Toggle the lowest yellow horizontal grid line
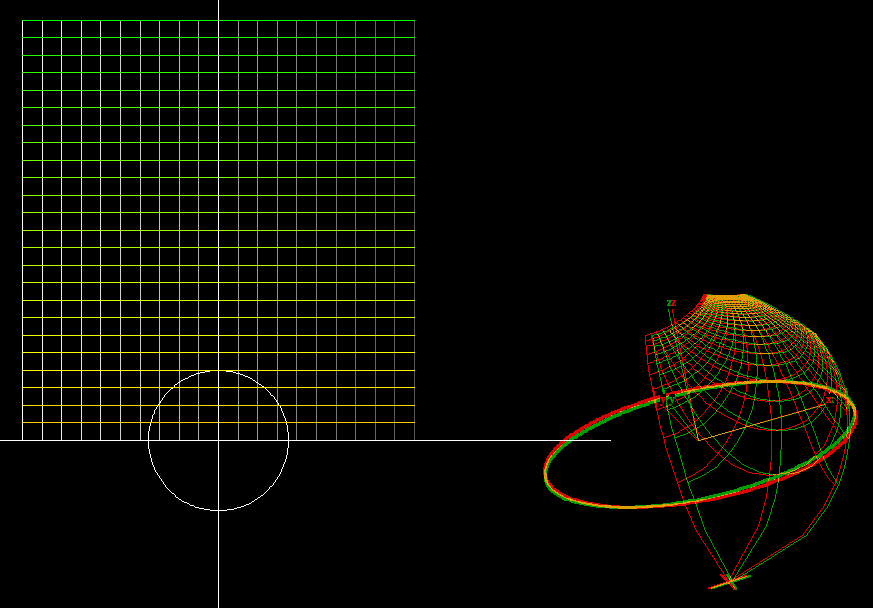This screenshot has width=873, height=608. [x=220, y=424]
